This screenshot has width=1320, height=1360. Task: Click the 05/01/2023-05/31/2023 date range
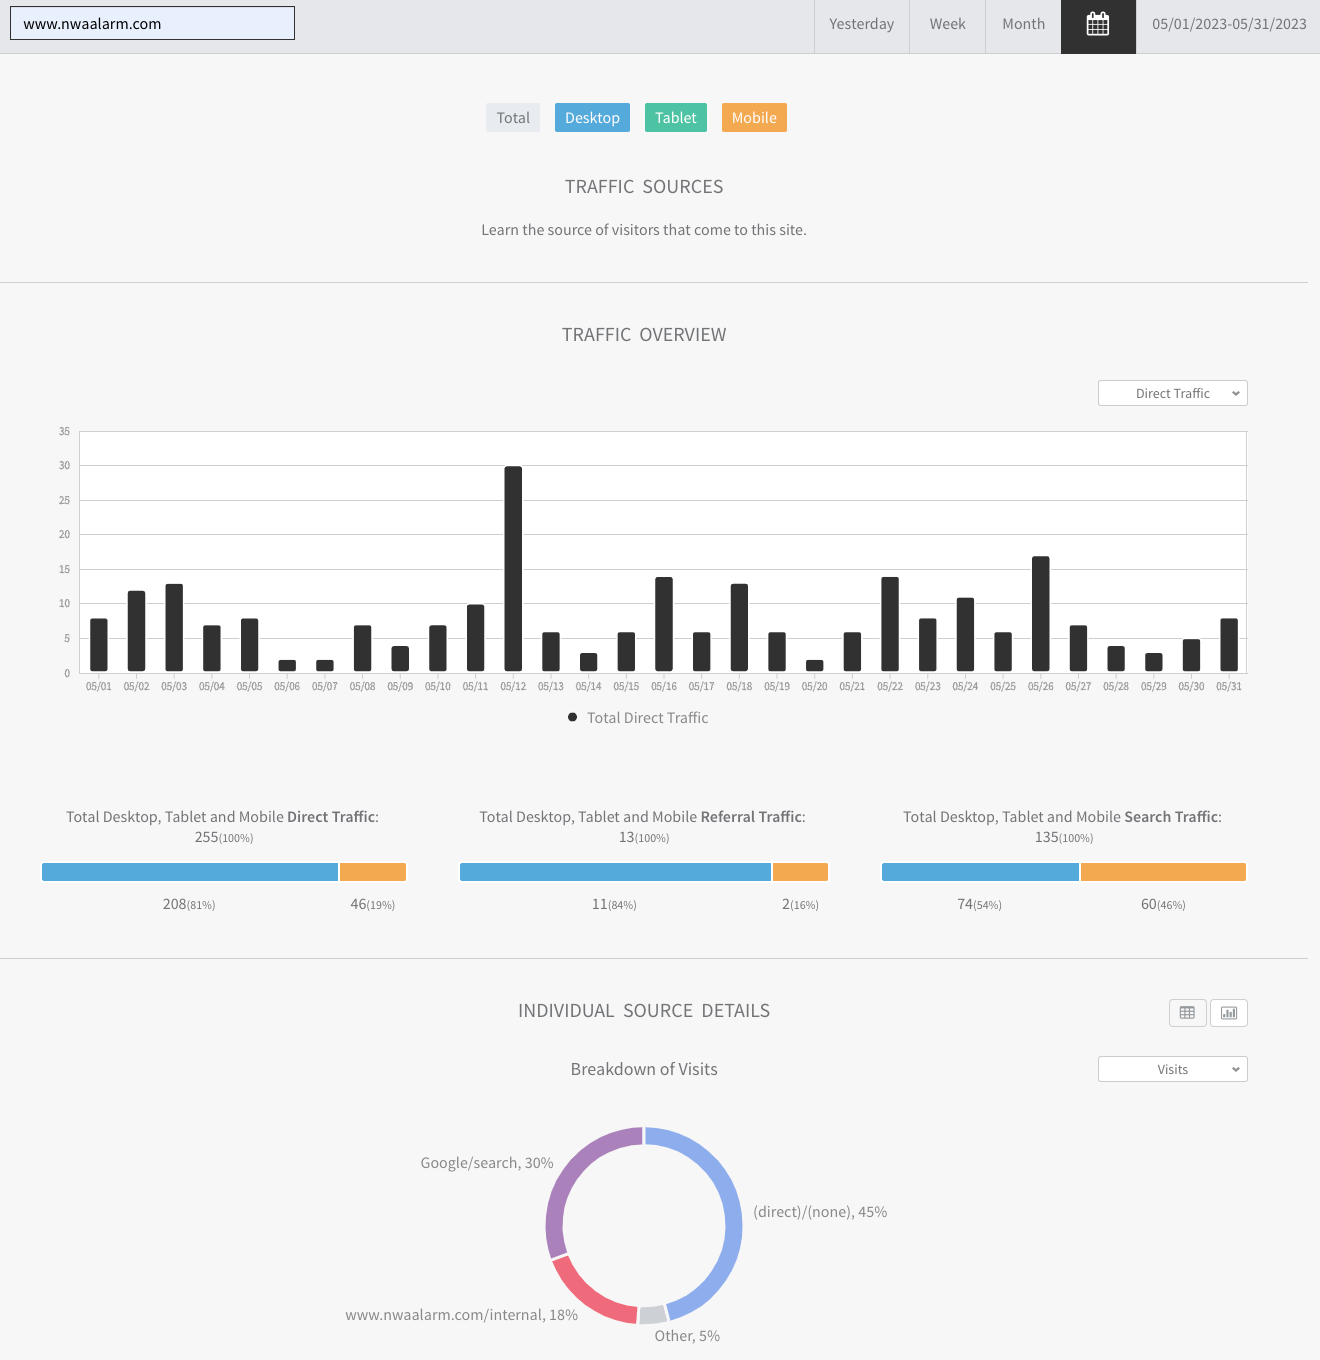(x=1229, y=25)
